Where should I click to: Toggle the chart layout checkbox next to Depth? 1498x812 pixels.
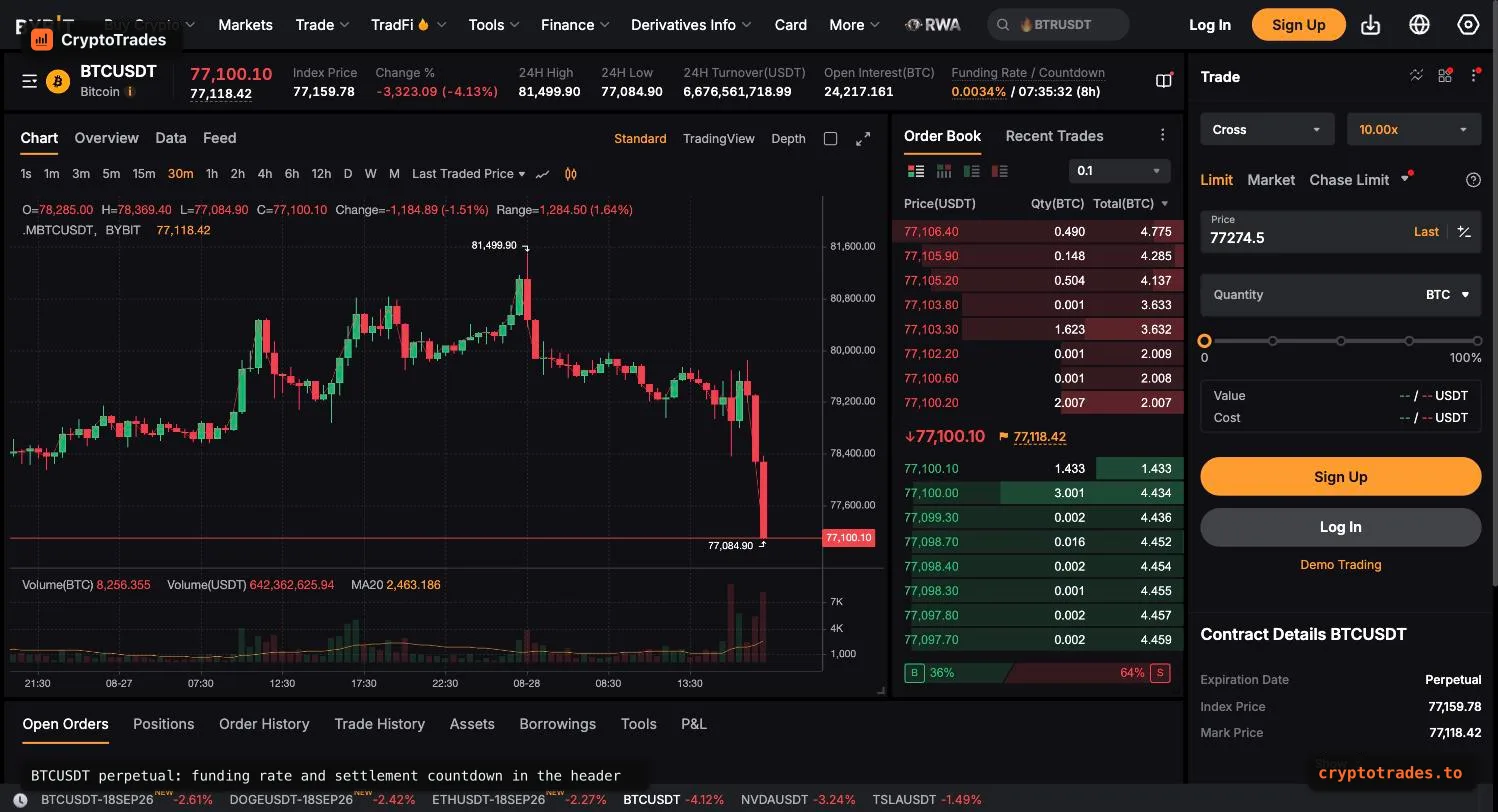(830, 139)
